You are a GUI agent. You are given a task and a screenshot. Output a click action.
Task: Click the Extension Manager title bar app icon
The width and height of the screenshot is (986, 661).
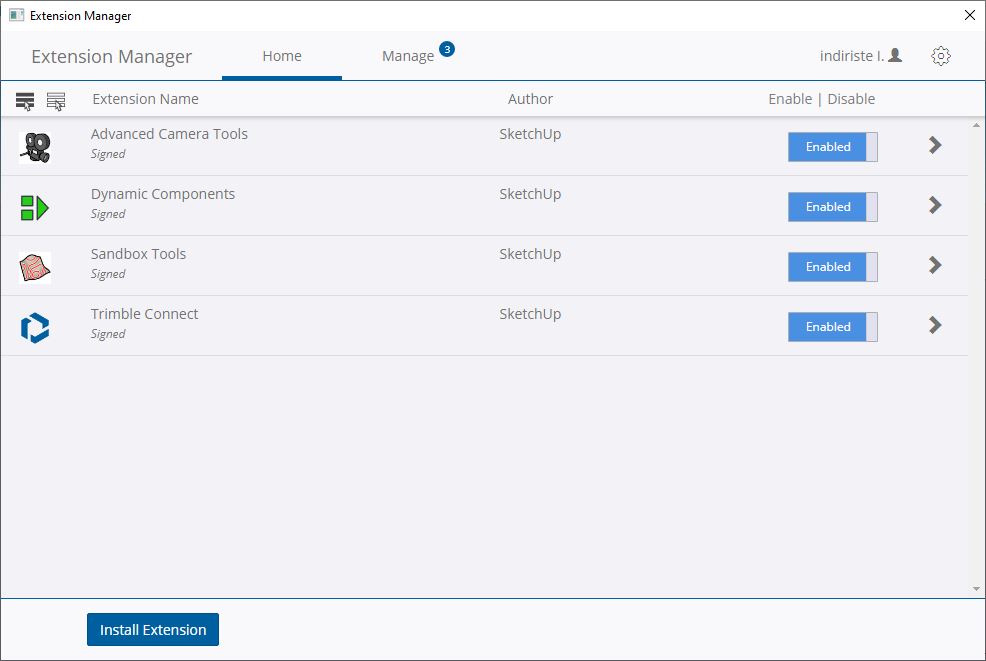click(16, 15)
